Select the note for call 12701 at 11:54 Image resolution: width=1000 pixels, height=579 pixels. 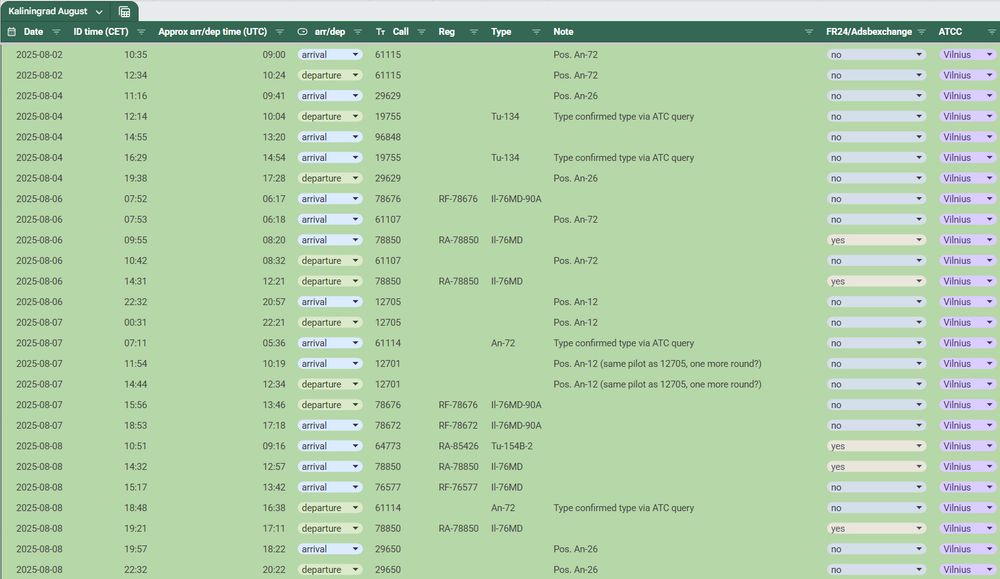[x=657, y=363]
